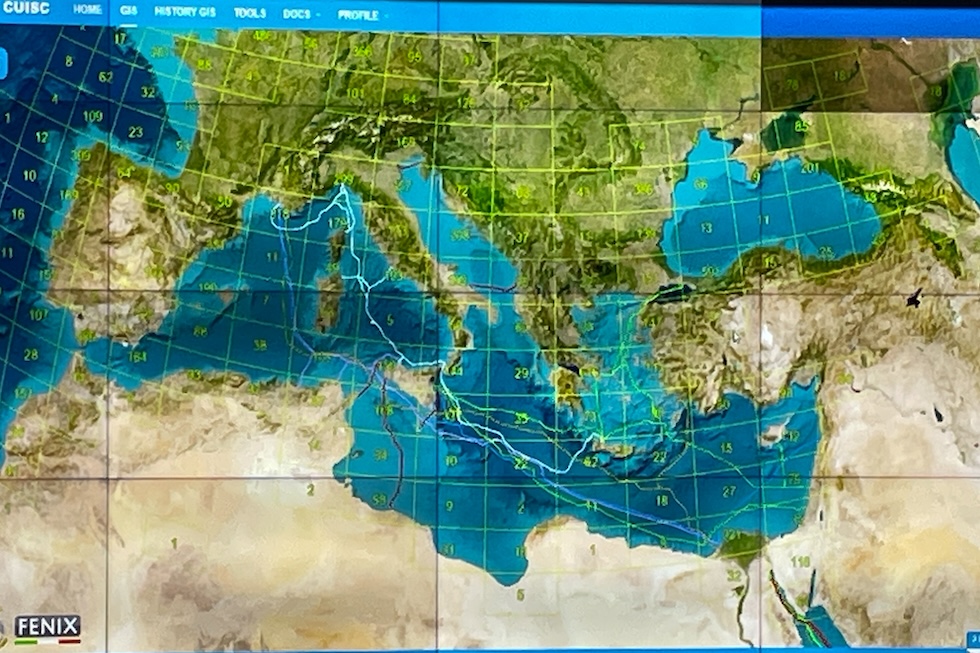Select grid cell 85 north of Black Sea
This screenshot has width=980, height=653.
pos(800,127)
